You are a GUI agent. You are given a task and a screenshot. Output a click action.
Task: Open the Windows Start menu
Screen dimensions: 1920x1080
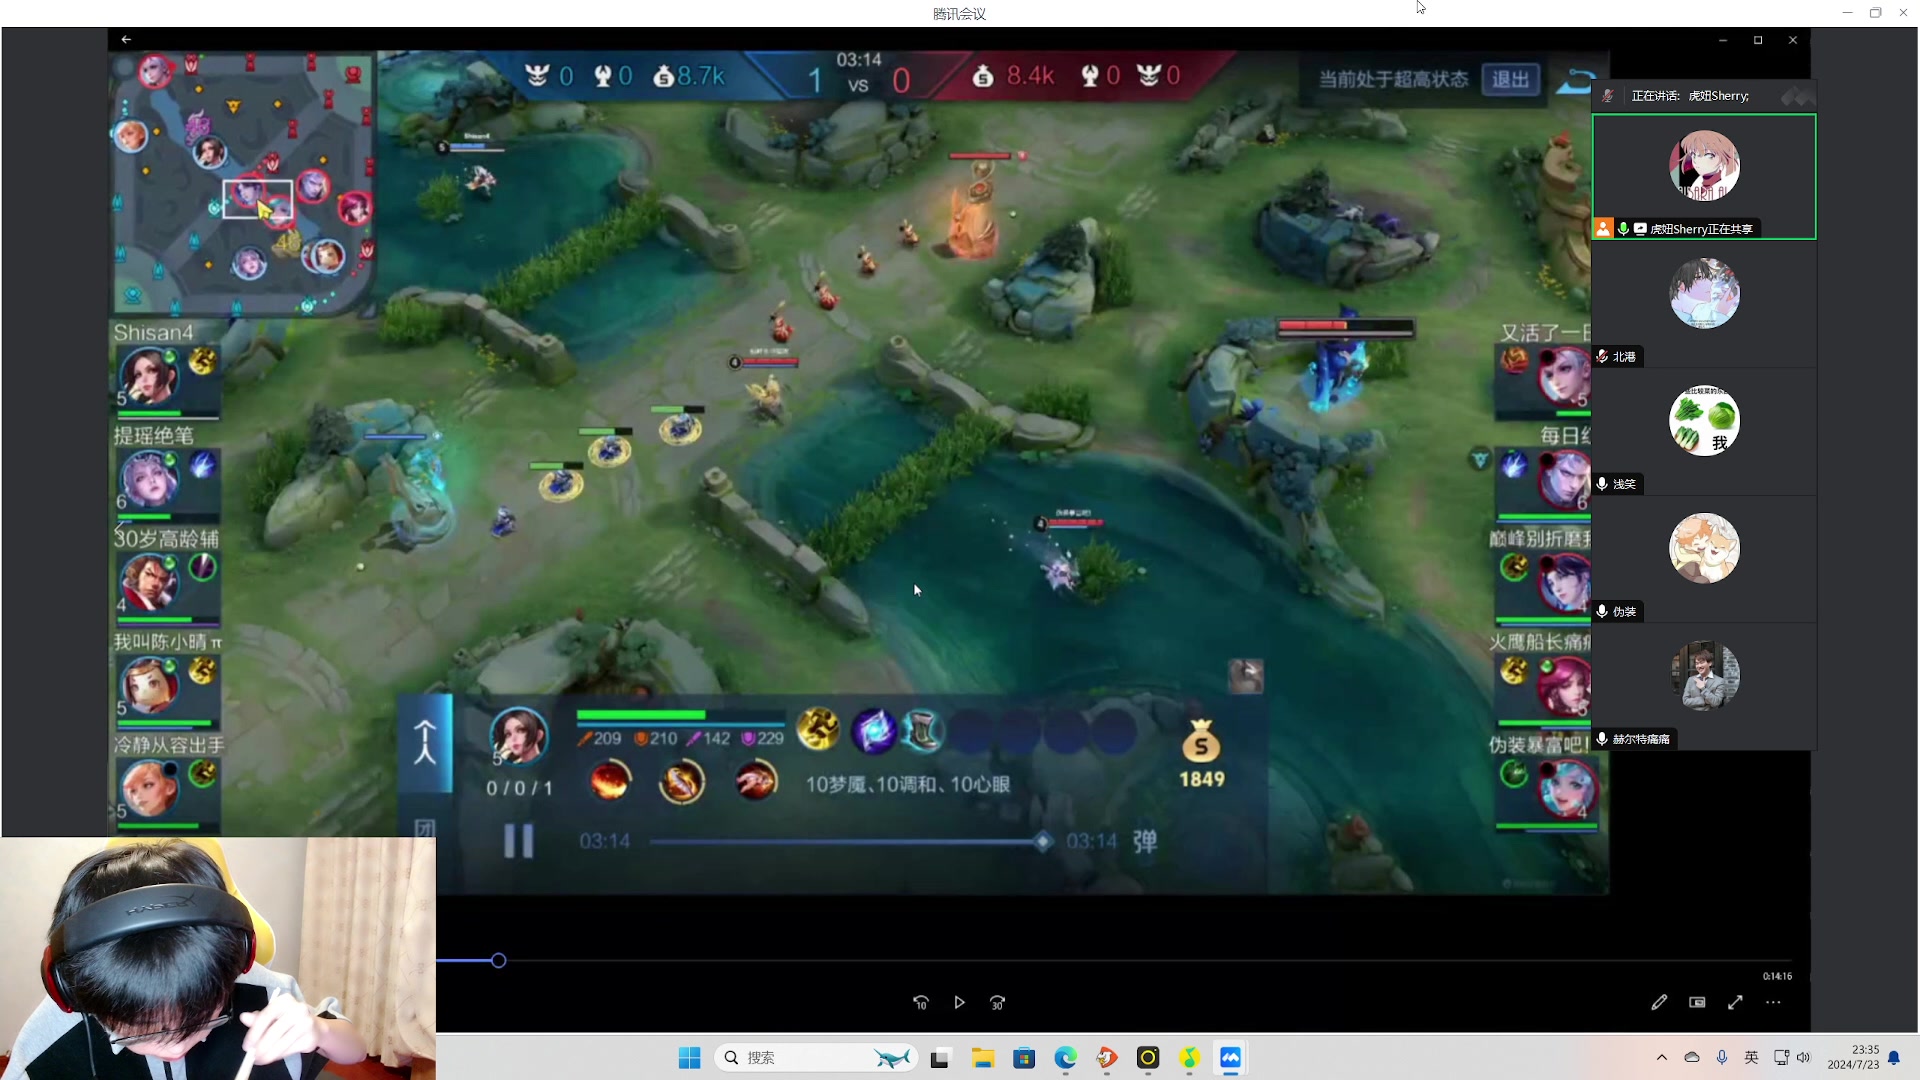pos(689,1058)
